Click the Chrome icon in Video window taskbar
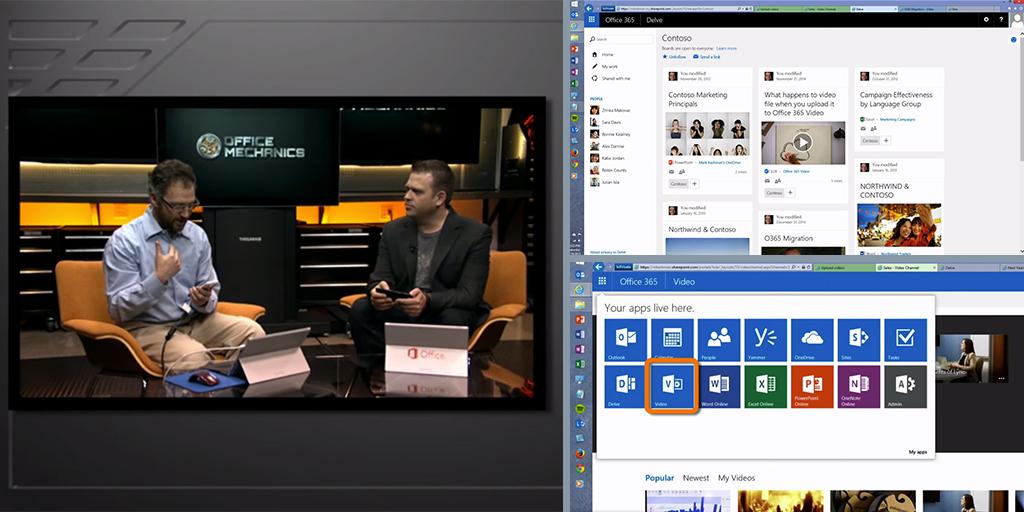 579,468
